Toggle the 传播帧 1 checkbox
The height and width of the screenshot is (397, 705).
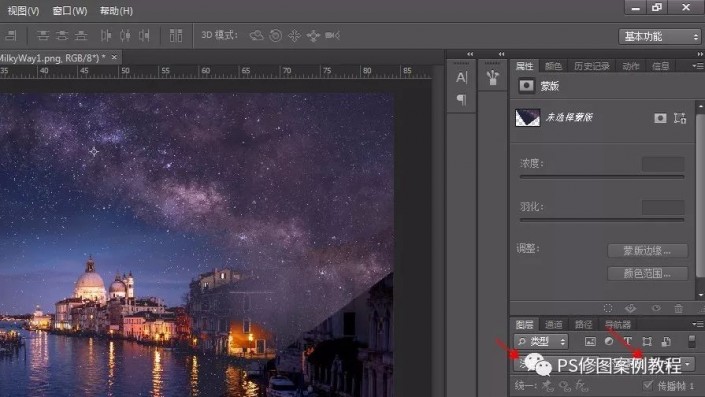coord(647,385)
